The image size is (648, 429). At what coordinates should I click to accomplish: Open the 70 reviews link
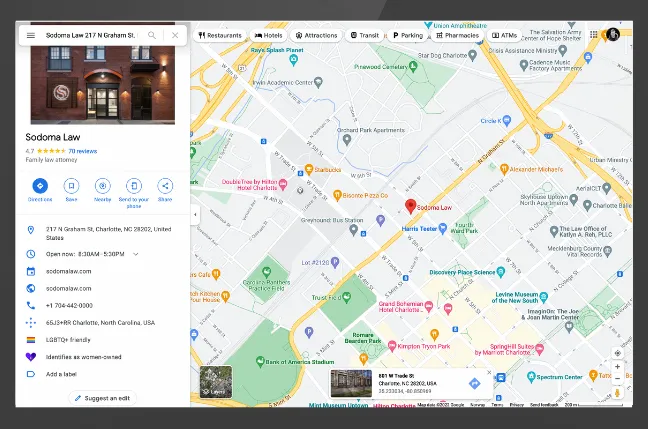pyautogui.click(x=82, y=151)
